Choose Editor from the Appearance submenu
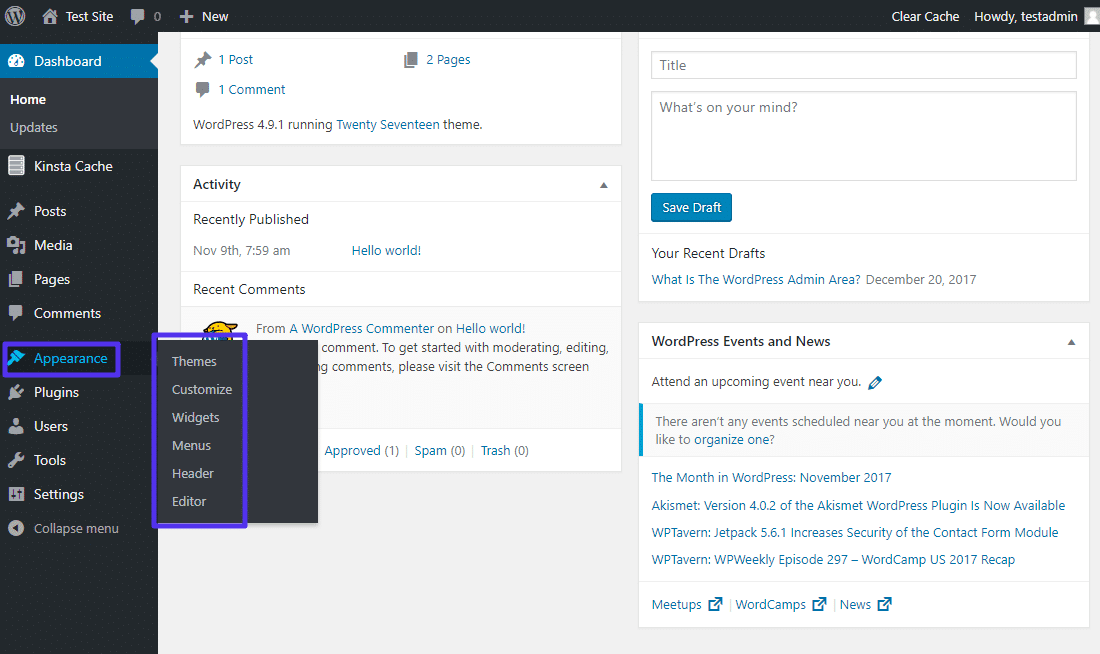Image resolution: width=1100 pixels, height=654 pixels. tap(188, 501)
